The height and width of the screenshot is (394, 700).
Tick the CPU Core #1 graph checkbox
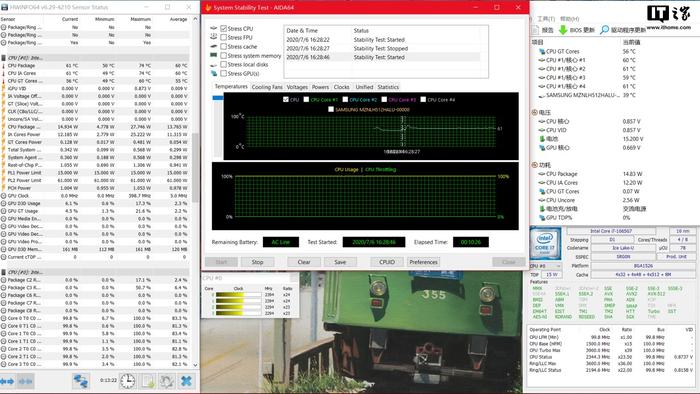pyautogui.click(x=306, y=100)
